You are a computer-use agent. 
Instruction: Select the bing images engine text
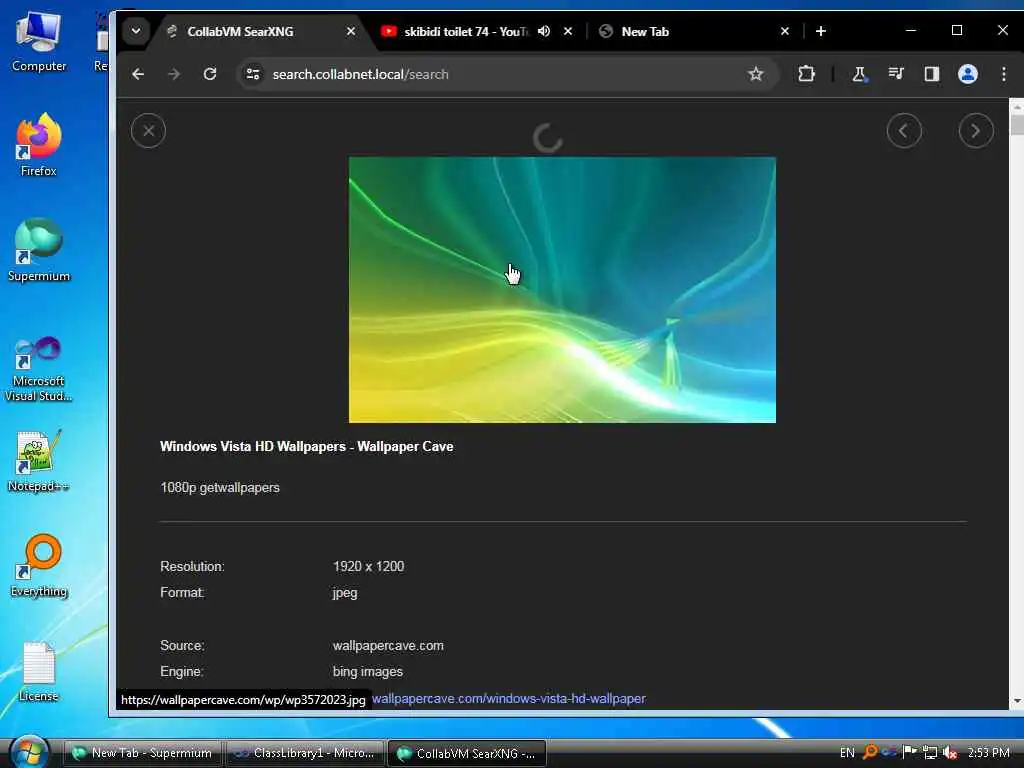368,671
